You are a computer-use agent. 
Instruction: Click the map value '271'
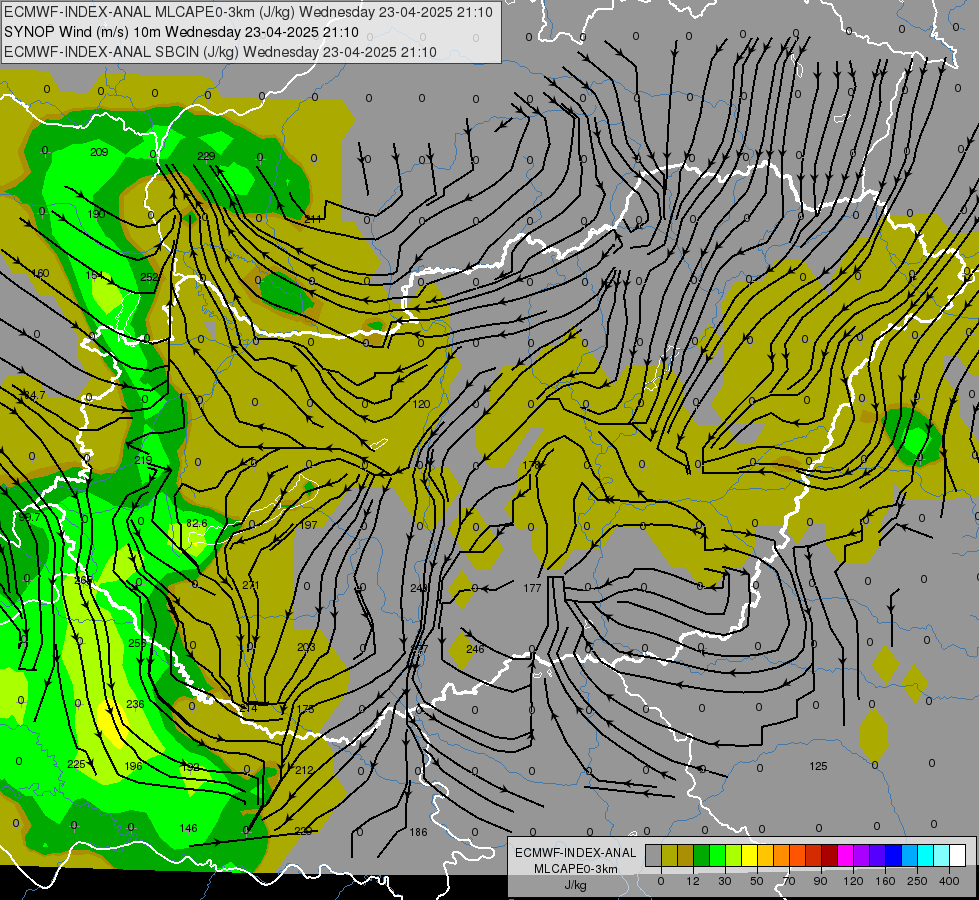251,585
